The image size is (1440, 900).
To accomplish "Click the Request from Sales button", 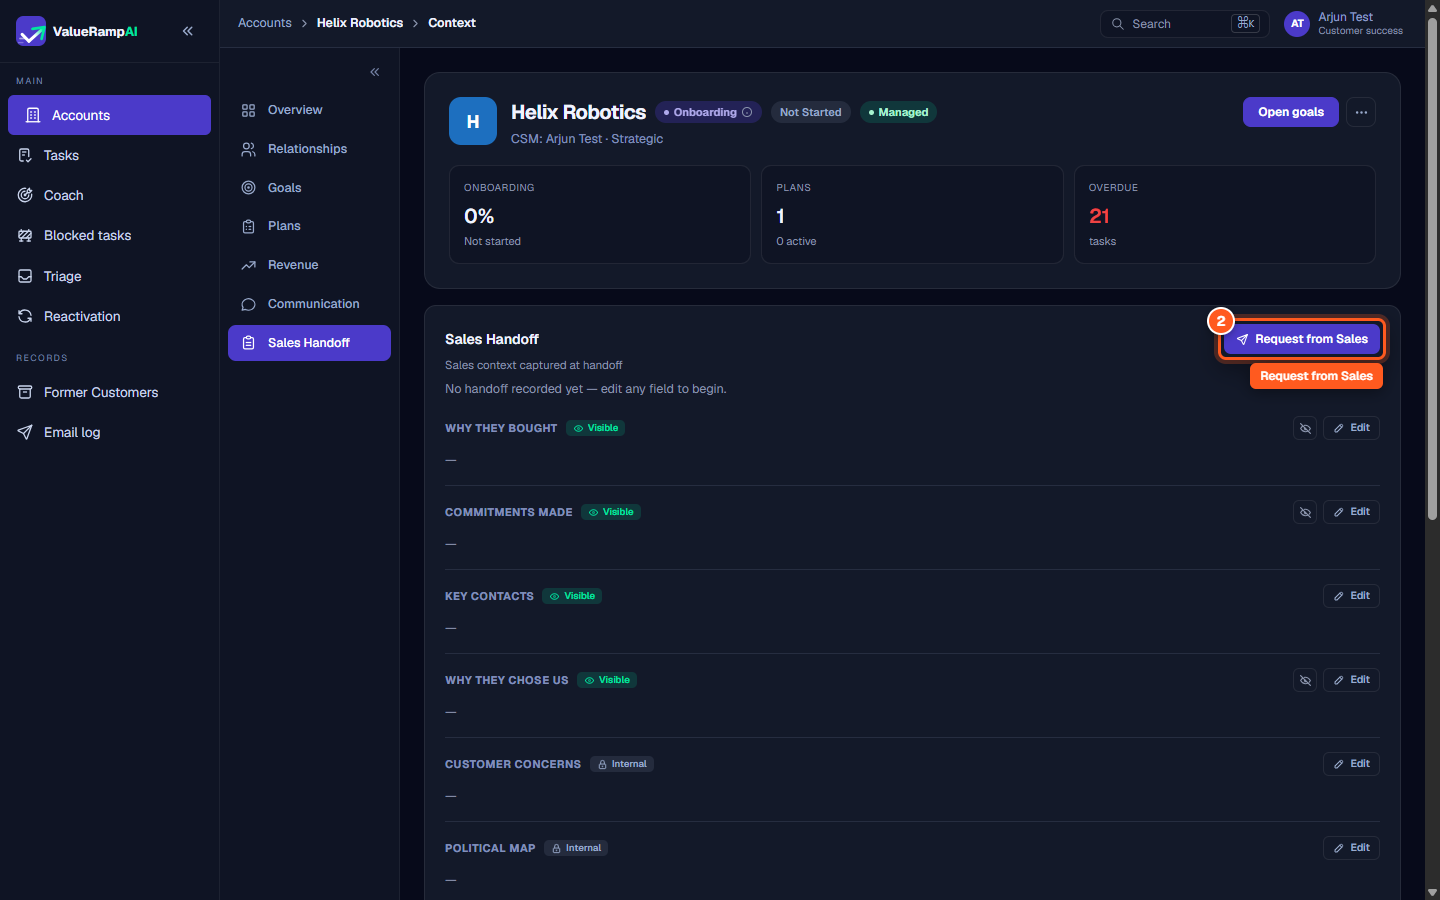I will point(1302,339).
